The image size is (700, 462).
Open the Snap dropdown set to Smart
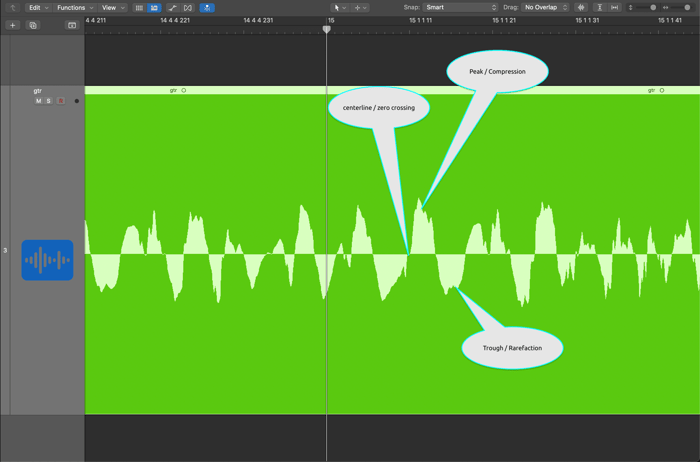coord(460,8)
